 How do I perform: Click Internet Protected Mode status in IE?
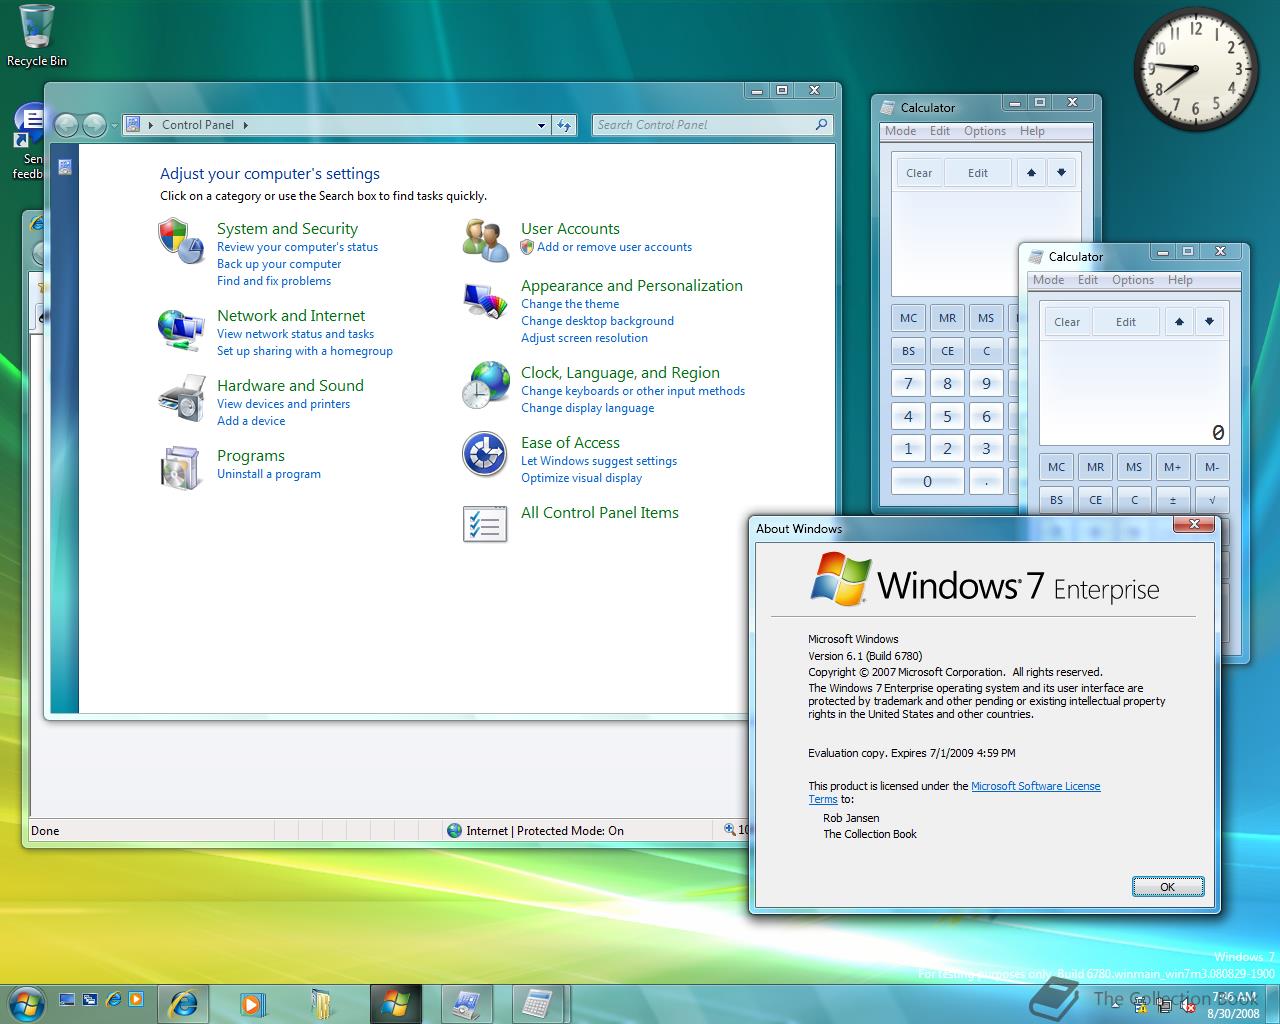(x=535, y=830)
